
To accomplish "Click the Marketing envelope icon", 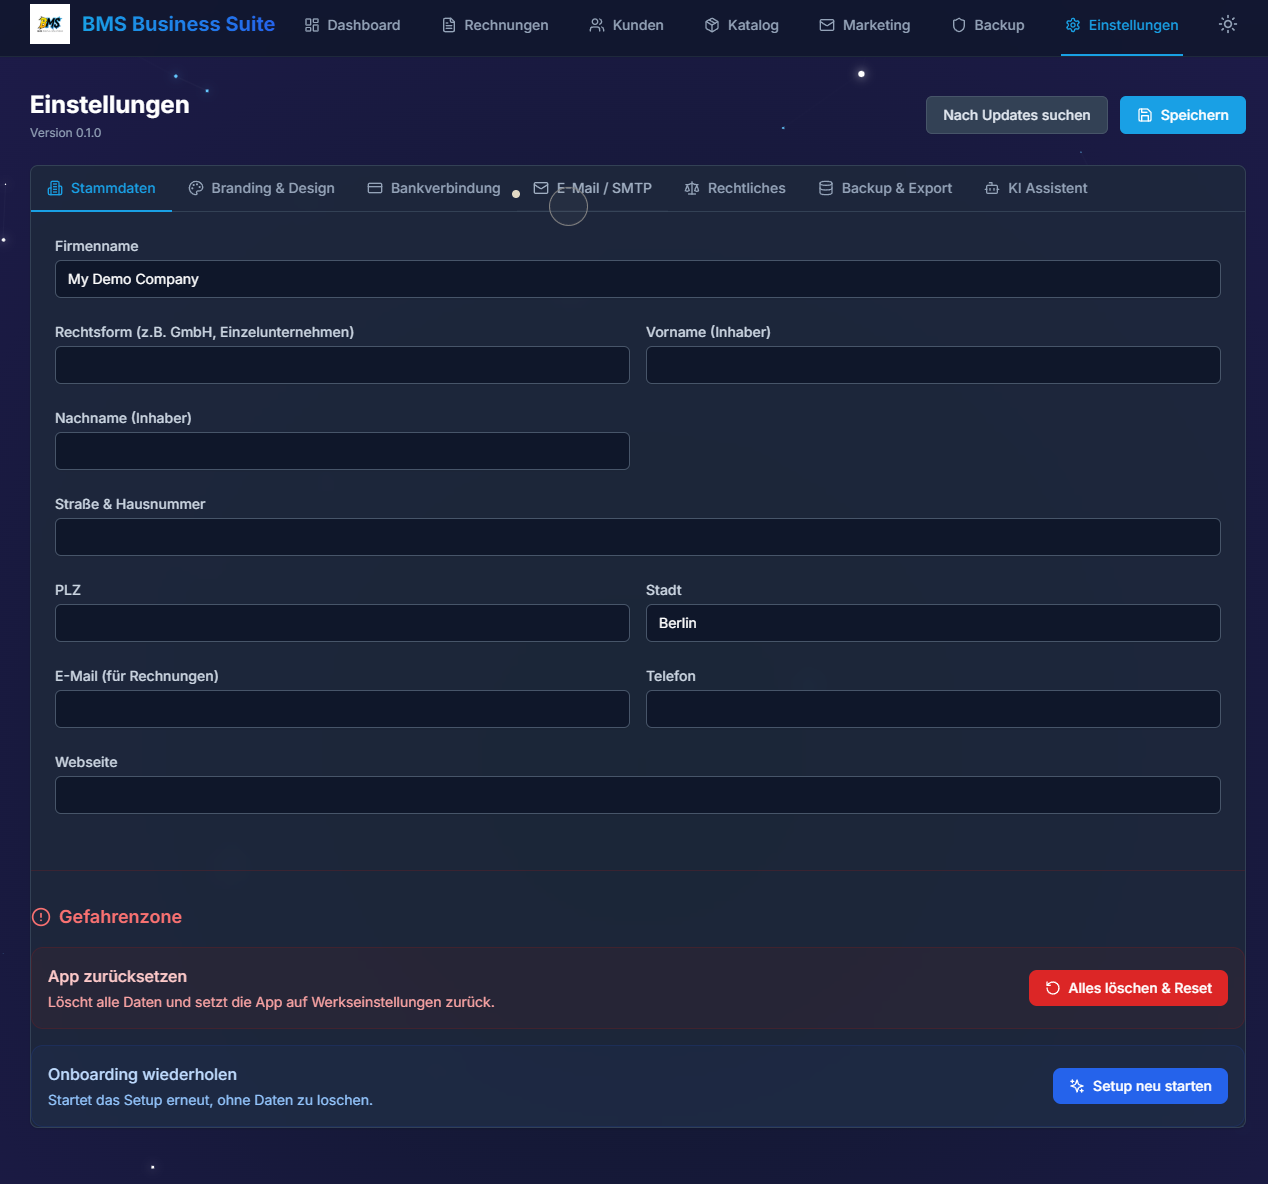I will pyautogui.click(x=827, y=25).
